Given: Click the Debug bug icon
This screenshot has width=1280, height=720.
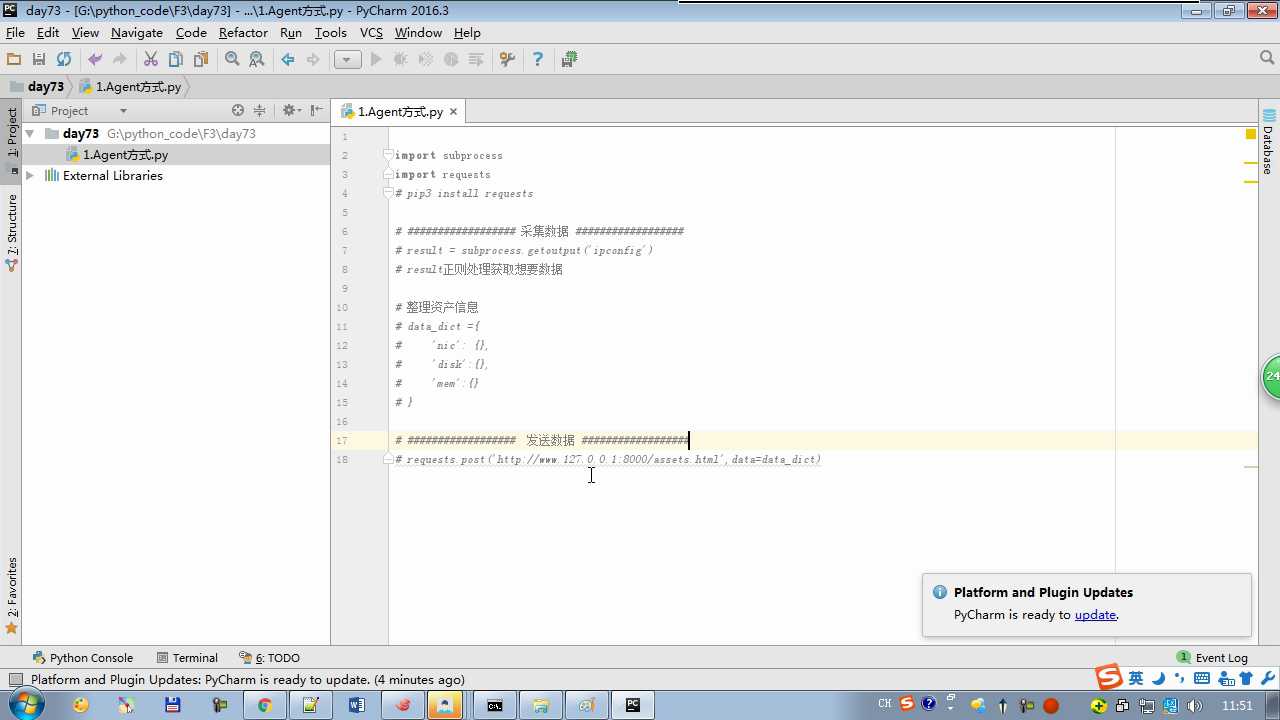Looking at the screenshot, I should click(x=401, y=60).
